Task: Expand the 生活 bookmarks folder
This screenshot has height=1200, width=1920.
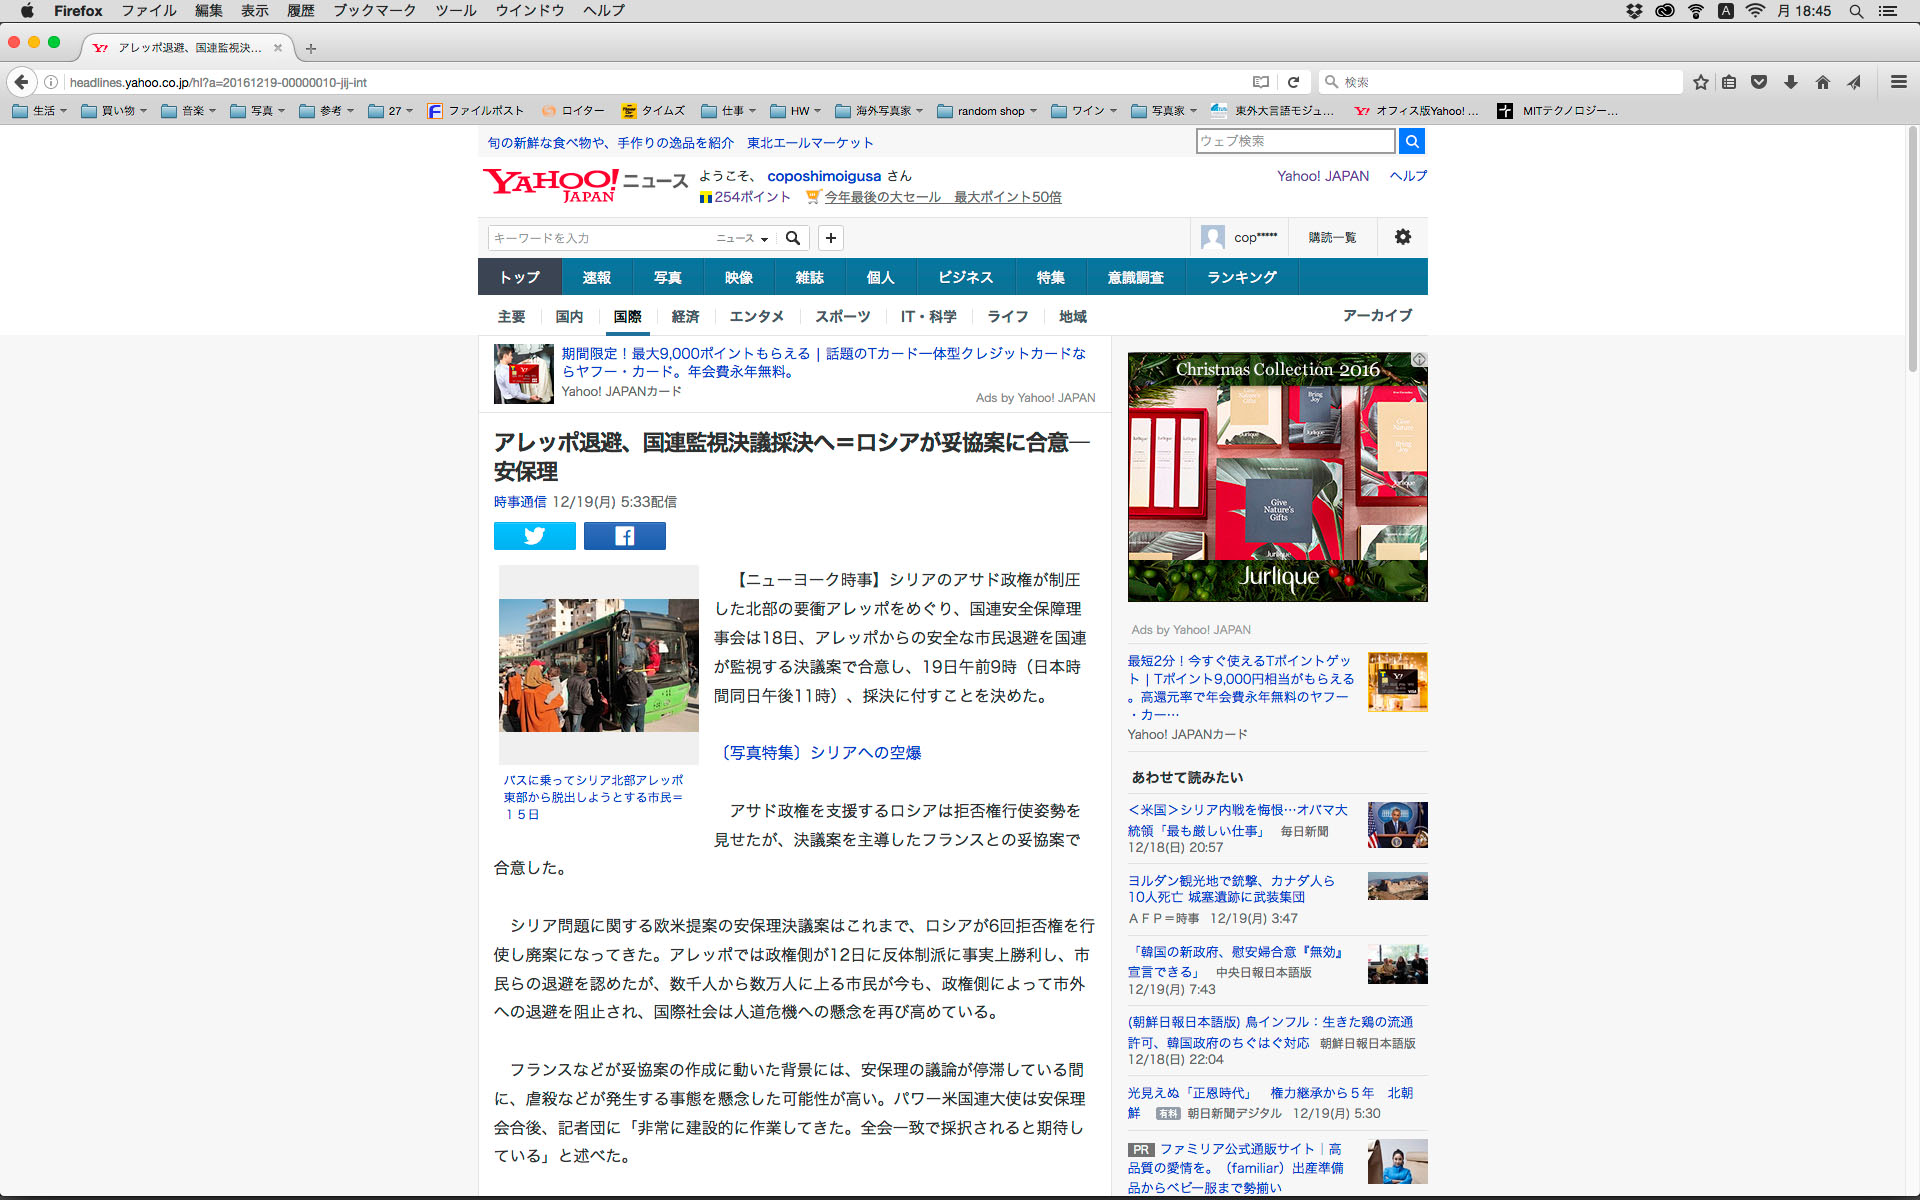Action: point(40,111)
